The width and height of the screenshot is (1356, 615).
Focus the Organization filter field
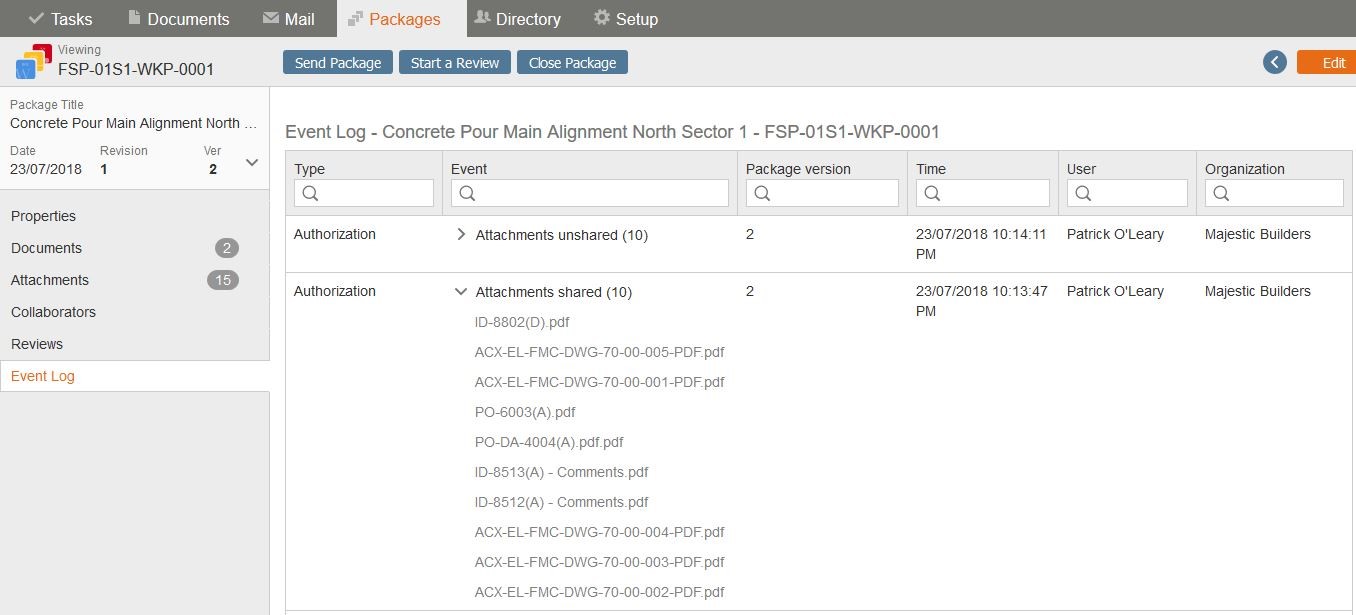(1274, 193)
